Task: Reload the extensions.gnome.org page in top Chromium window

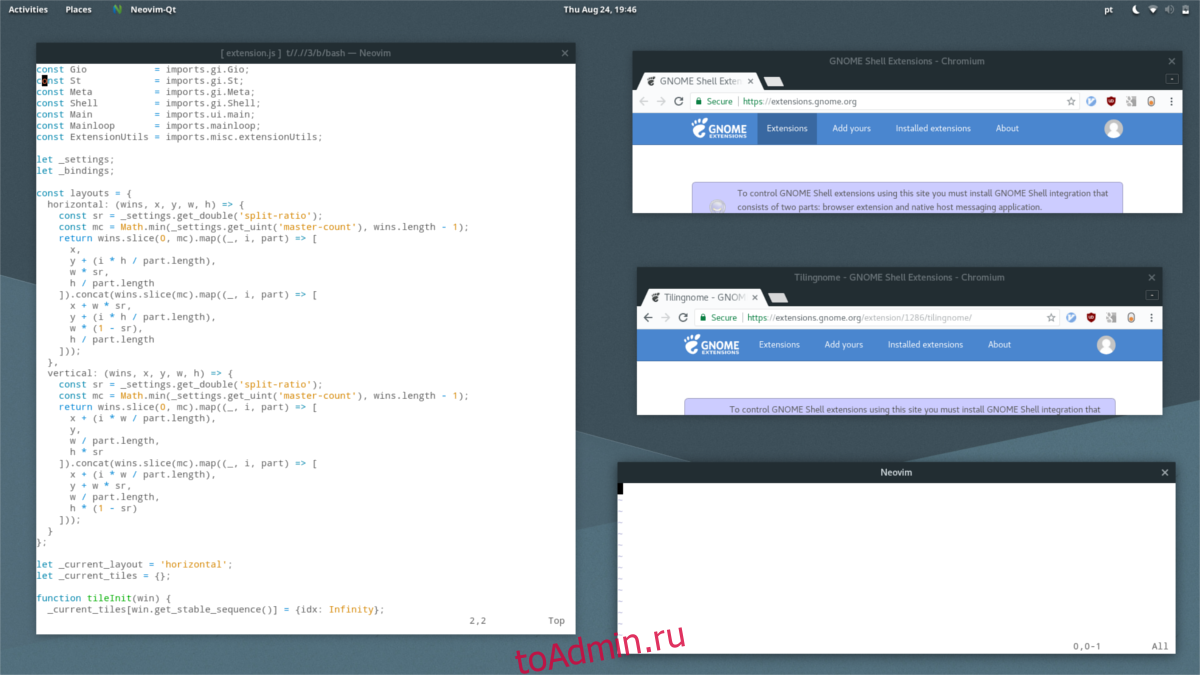Action: click(679, 101)
